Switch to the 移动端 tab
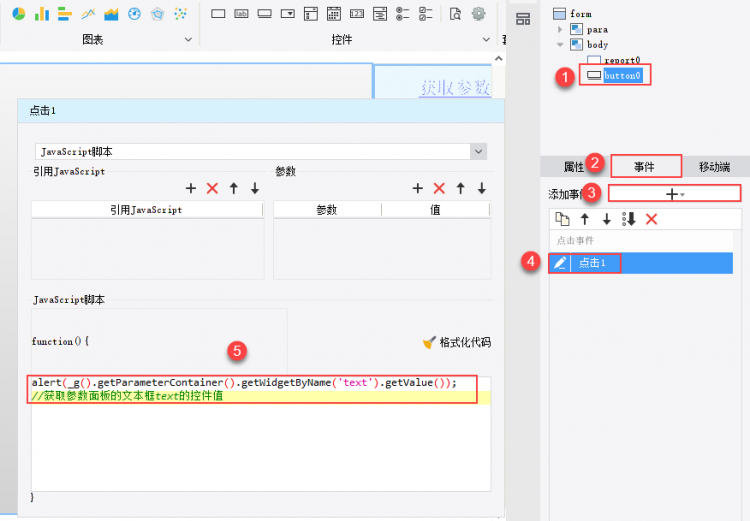750x521 pixels. pos(714,167)
